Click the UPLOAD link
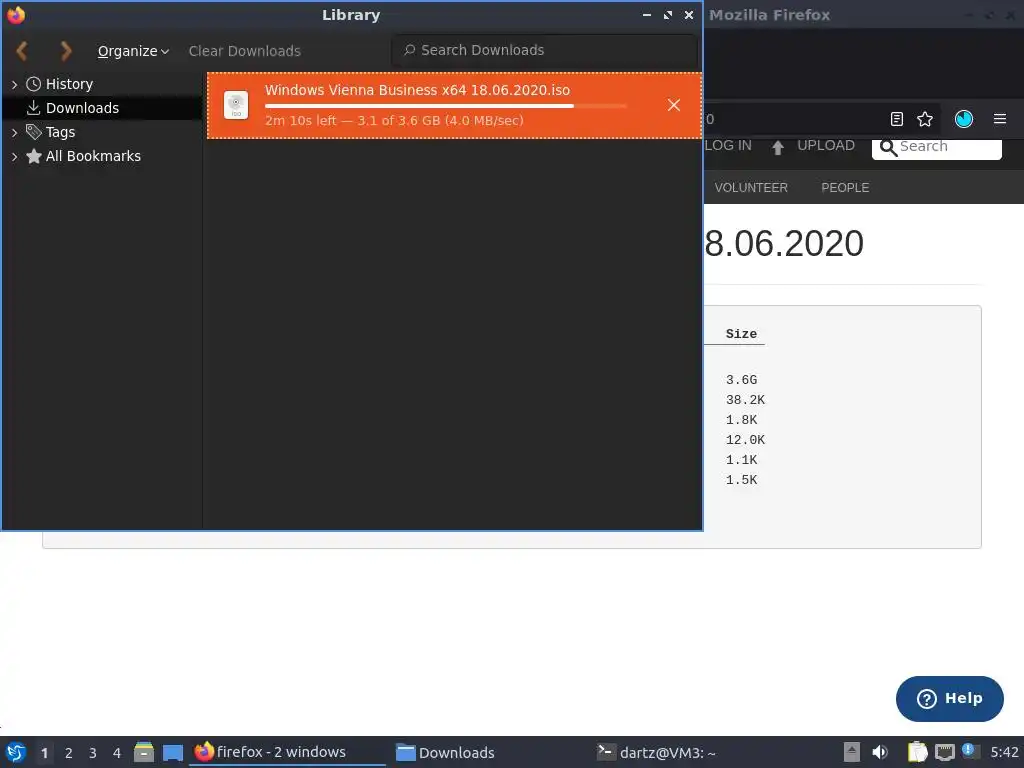This screenshot has width=1024, height=768. click(825, 146)
